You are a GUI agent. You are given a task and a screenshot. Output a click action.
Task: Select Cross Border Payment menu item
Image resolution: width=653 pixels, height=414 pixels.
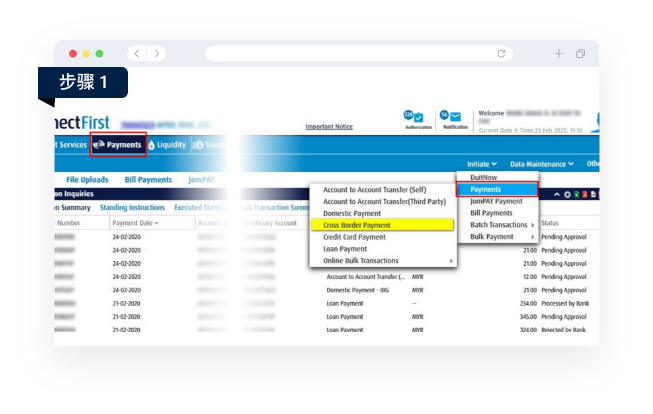[382, 225]
